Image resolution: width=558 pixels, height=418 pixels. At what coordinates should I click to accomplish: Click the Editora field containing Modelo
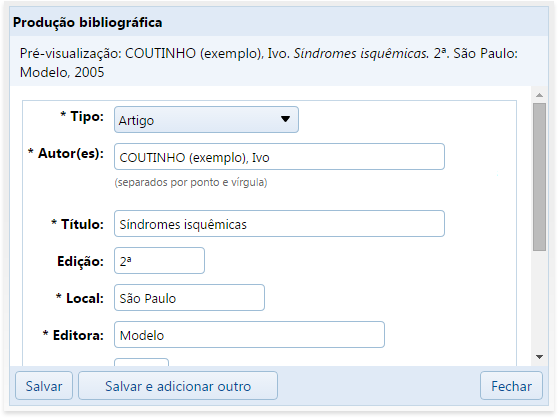[249, 335]
